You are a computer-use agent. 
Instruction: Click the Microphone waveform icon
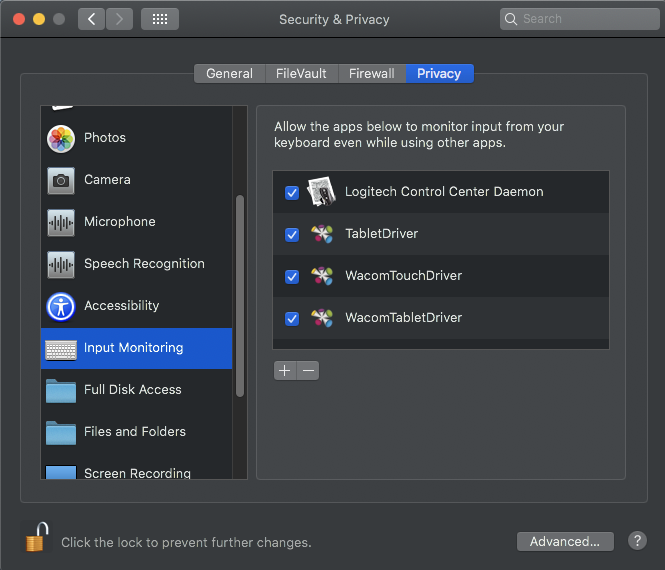pyautogui.click(x=61, y=223)
